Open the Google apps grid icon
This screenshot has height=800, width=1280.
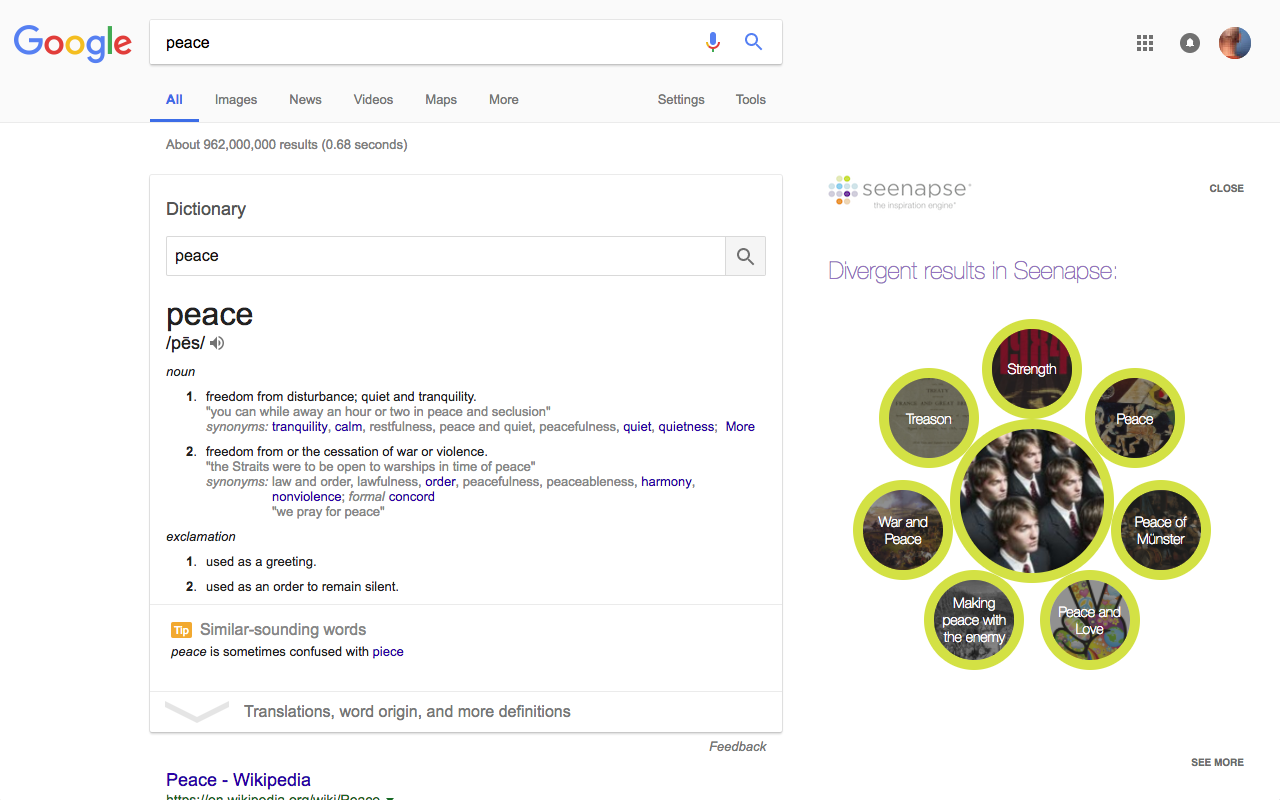(1144, 43)
